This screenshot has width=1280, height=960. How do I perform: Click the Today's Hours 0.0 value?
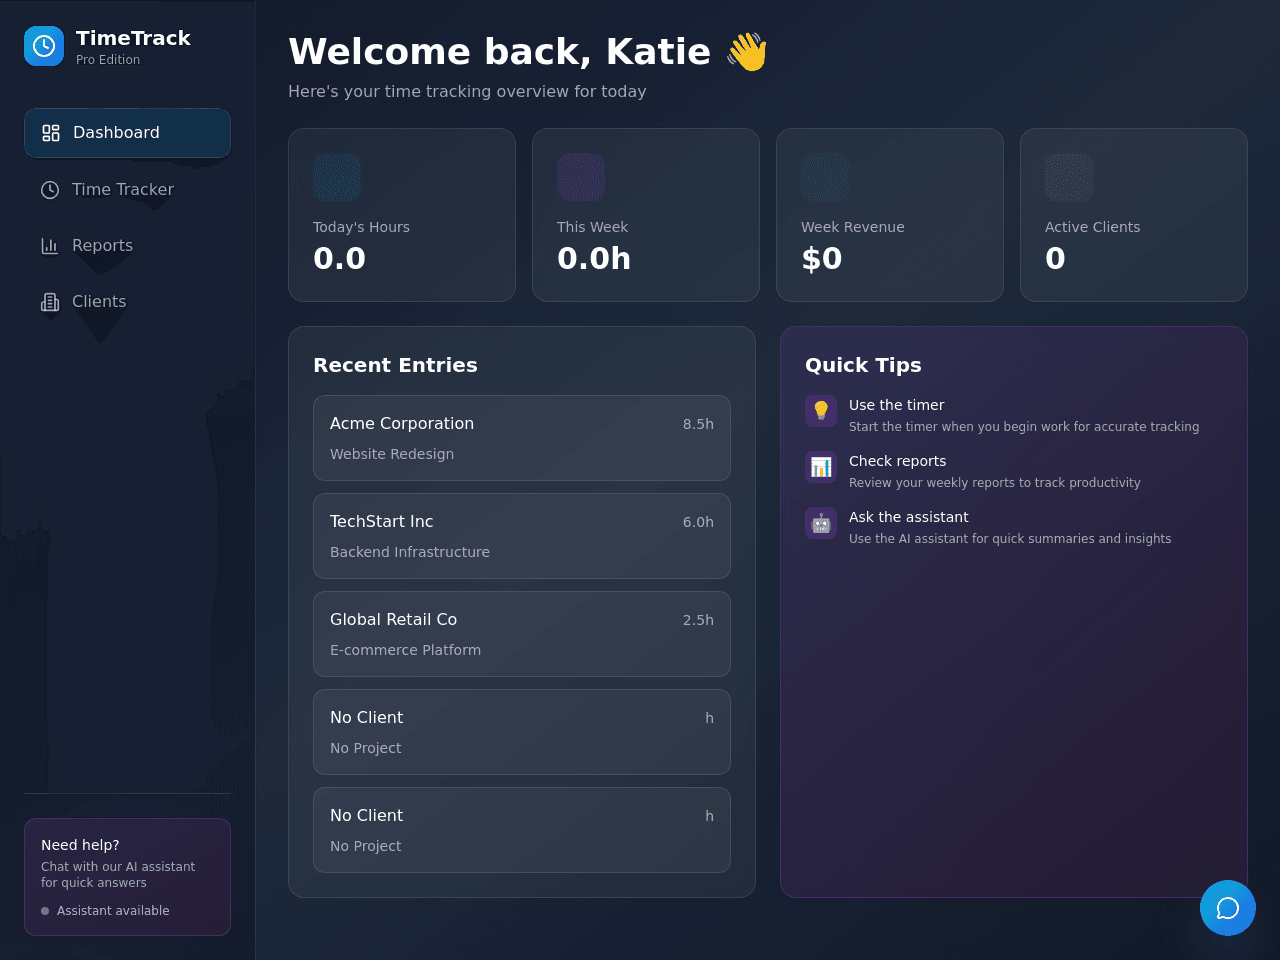click(339, 259)
